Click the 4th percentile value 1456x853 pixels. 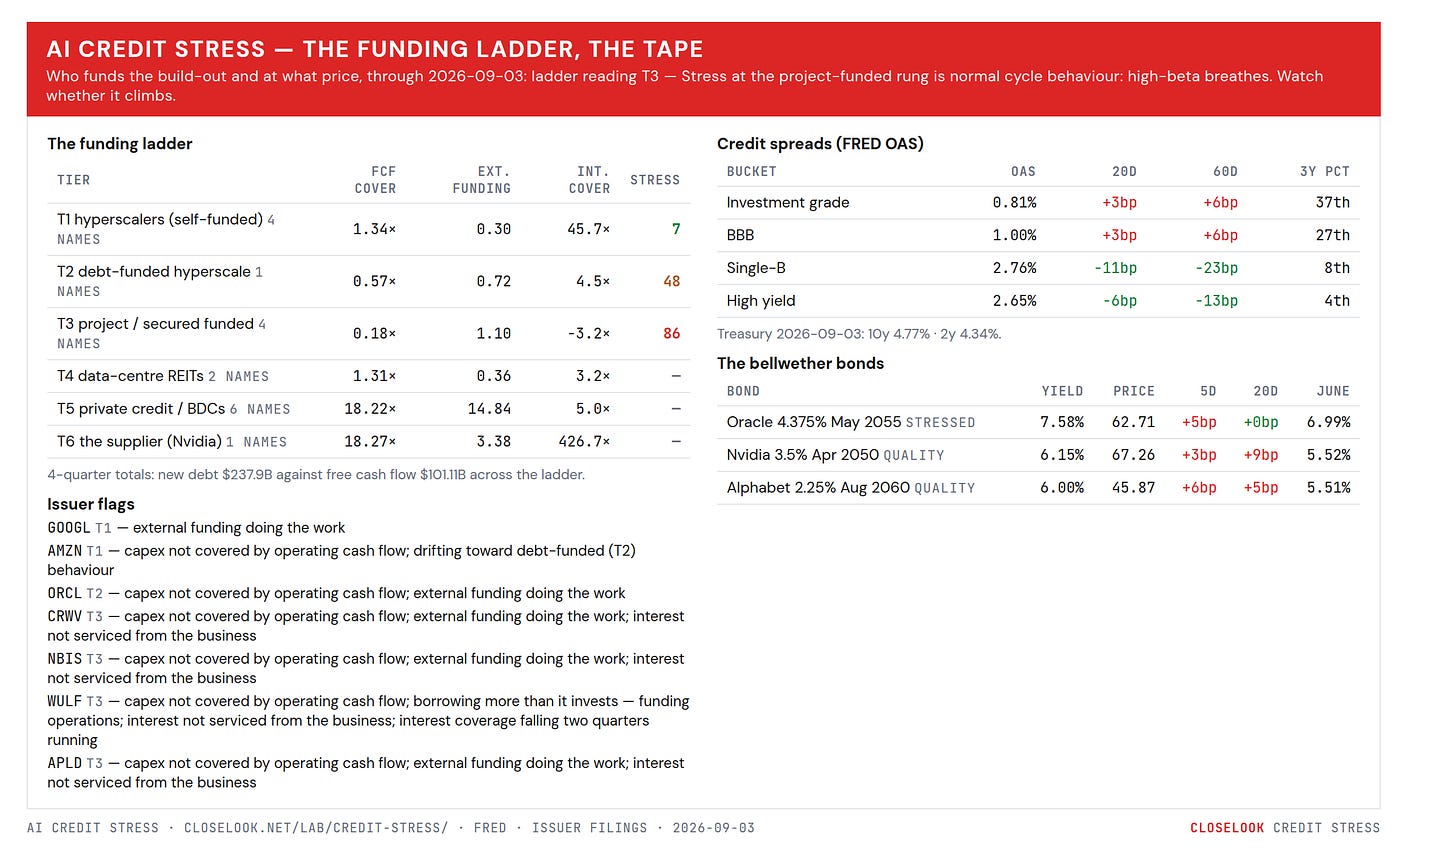[x=1337, y=301]
